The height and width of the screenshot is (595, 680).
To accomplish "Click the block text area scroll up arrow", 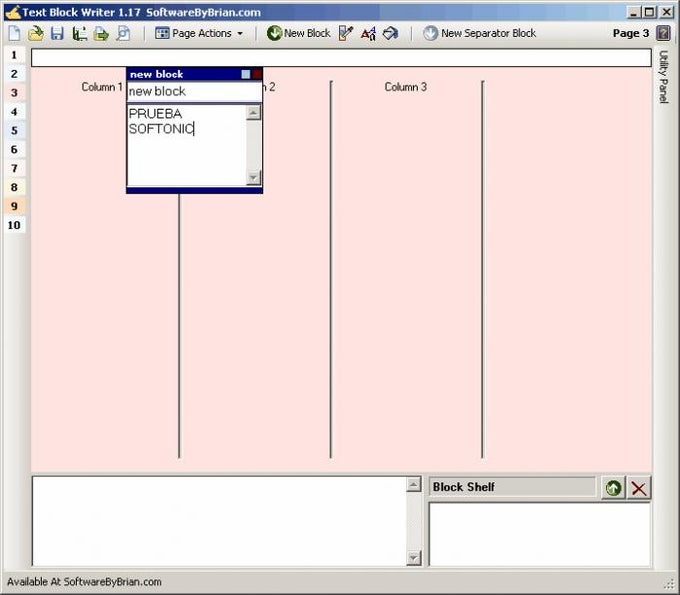I will (x=253, y=113).
